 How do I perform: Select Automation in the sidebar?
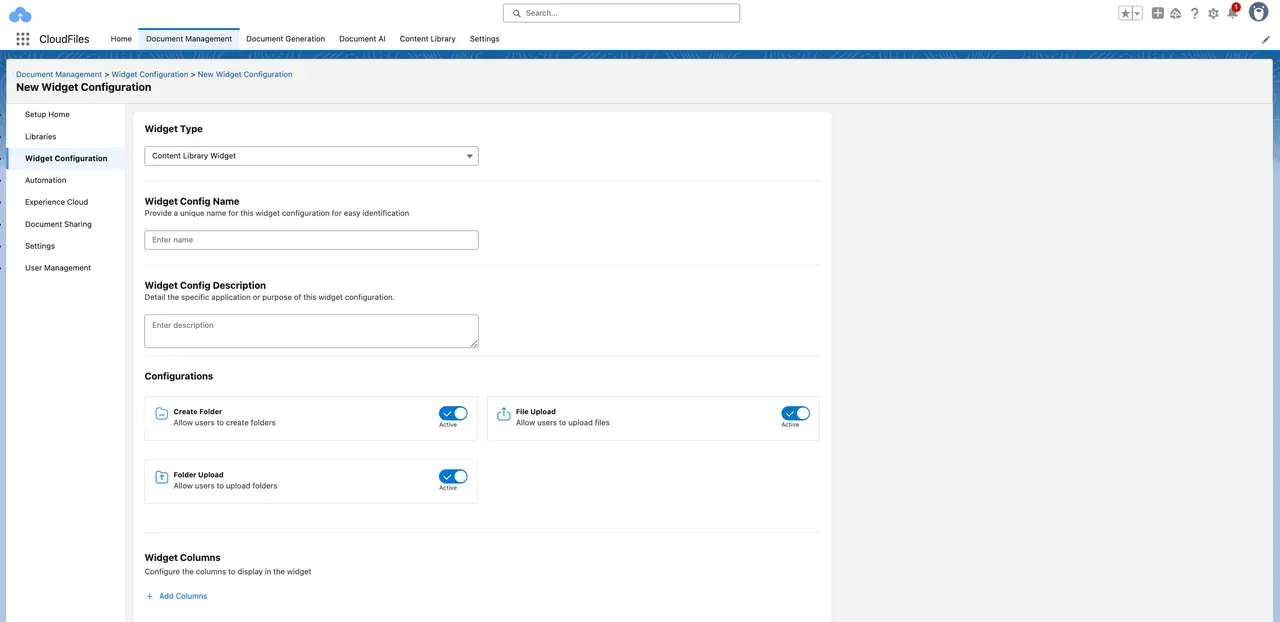pos(46,180)
